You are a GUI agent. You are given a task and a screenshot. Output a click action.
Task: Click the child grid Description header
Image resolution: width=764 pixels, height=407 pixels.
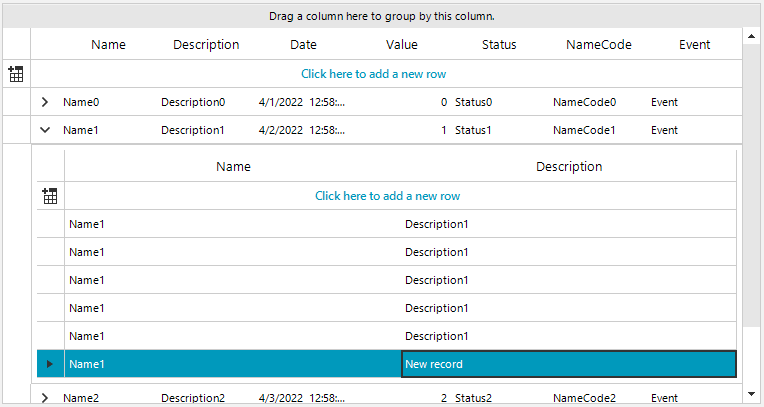click(x=569, y=166)
